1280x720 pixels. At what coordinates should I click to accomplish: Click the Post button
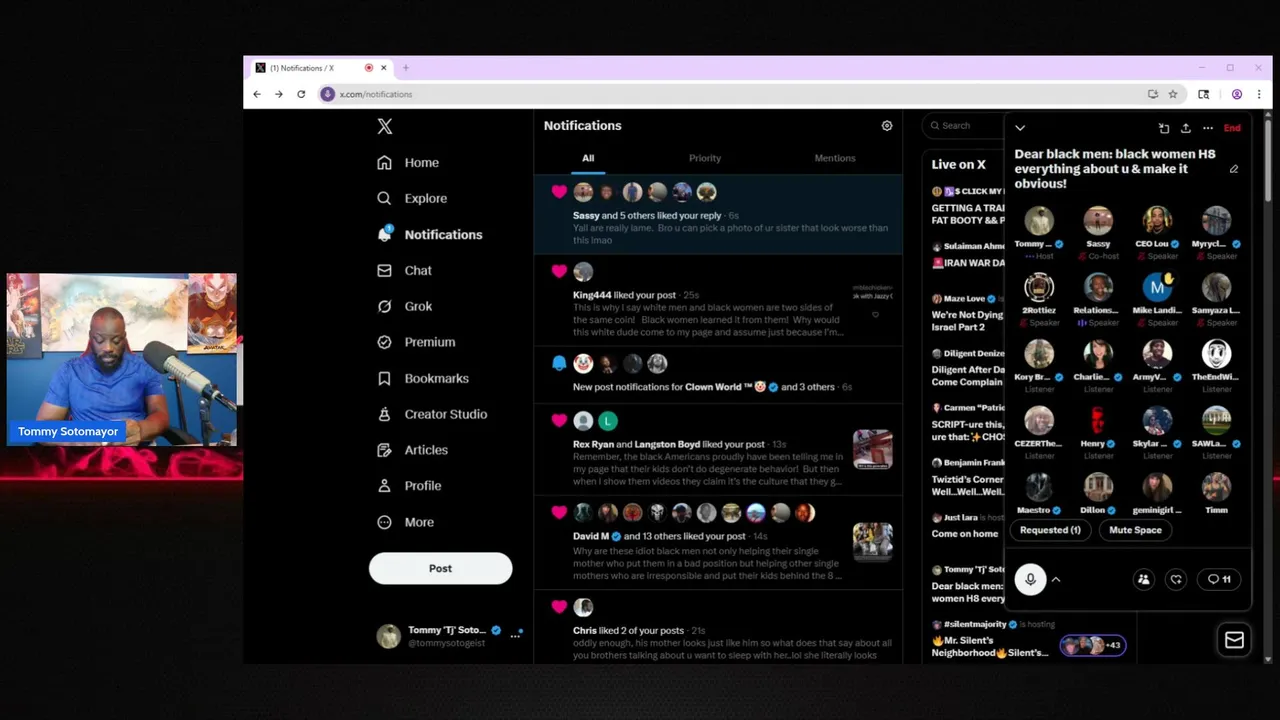coord(440,568)
